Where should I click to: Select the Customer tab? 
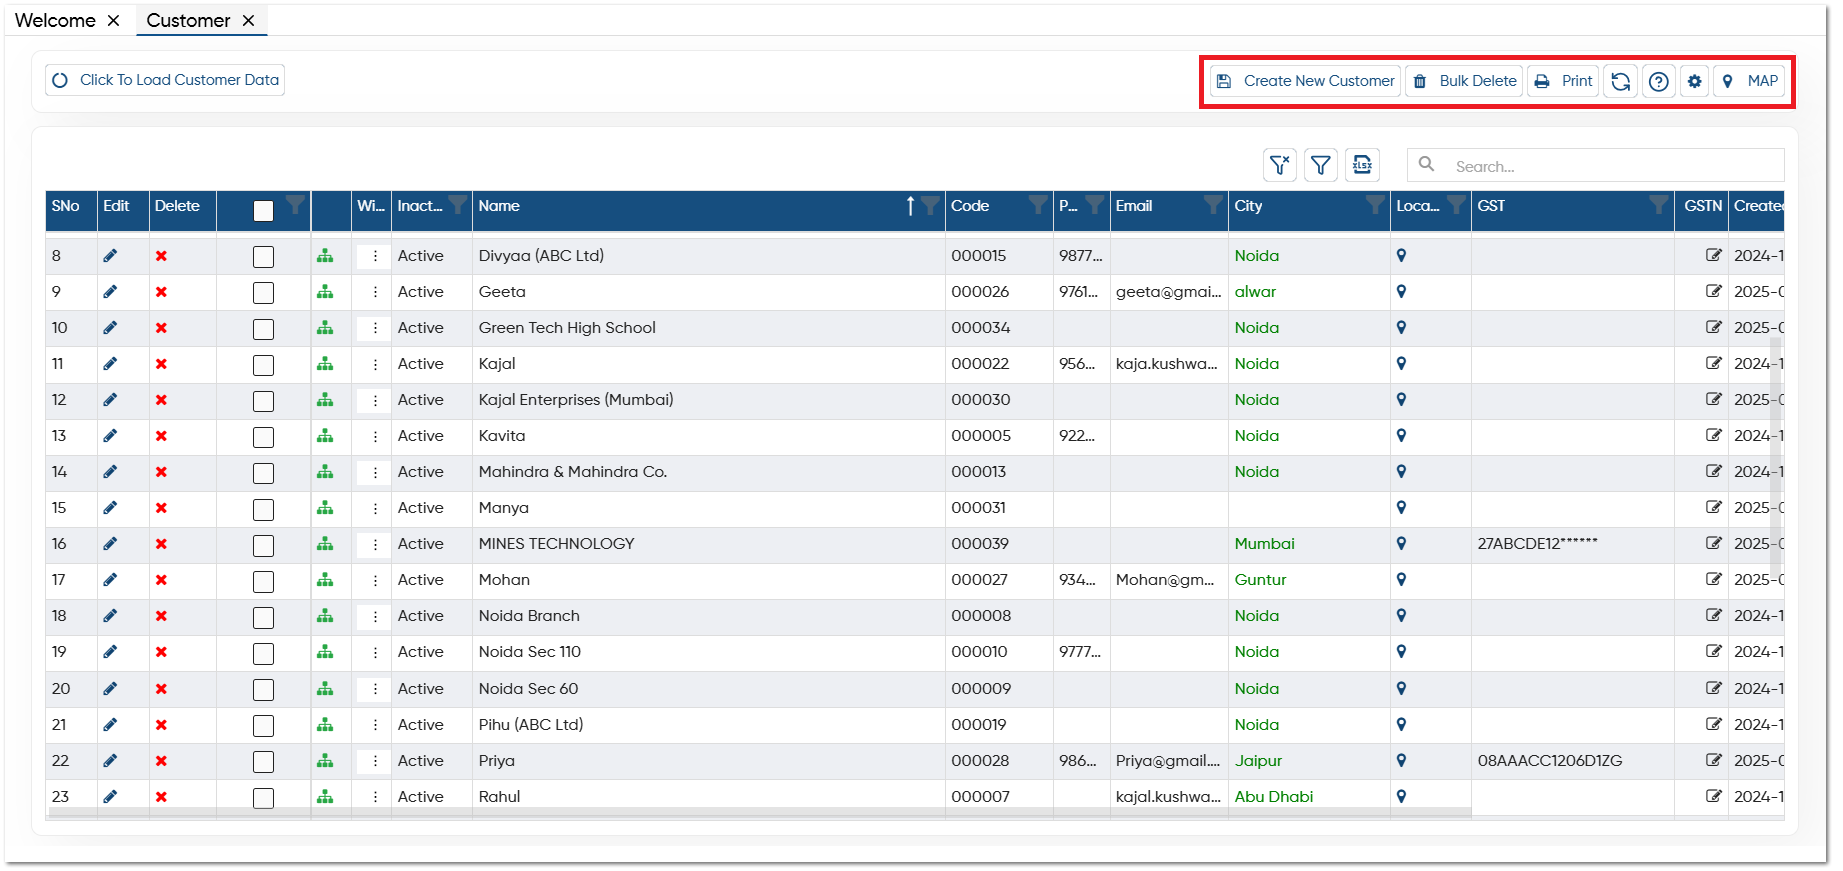point(188,20)
